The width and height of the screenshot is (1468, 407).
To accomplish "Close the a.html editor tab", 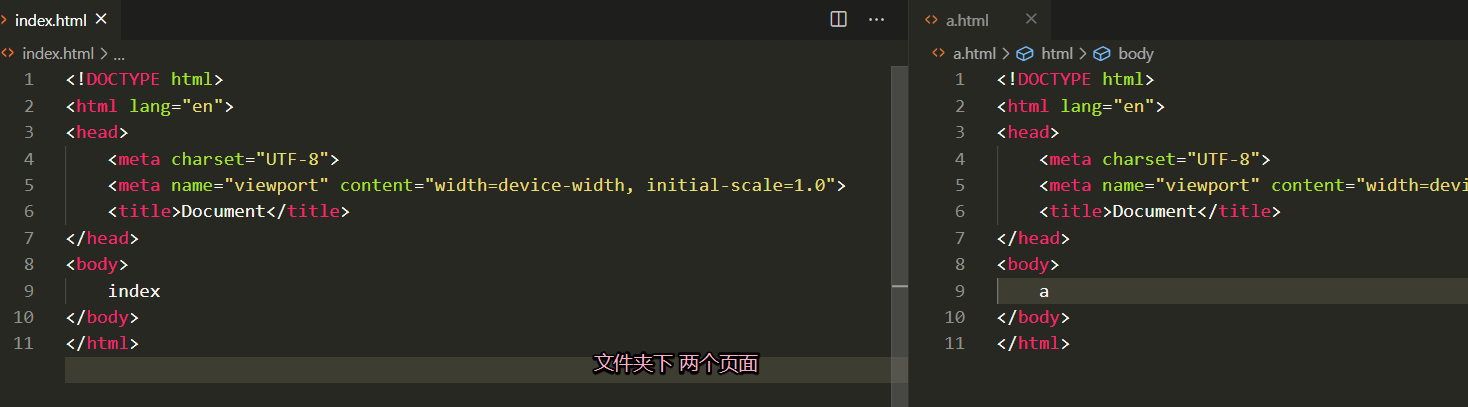I will tap(1031, 19).
